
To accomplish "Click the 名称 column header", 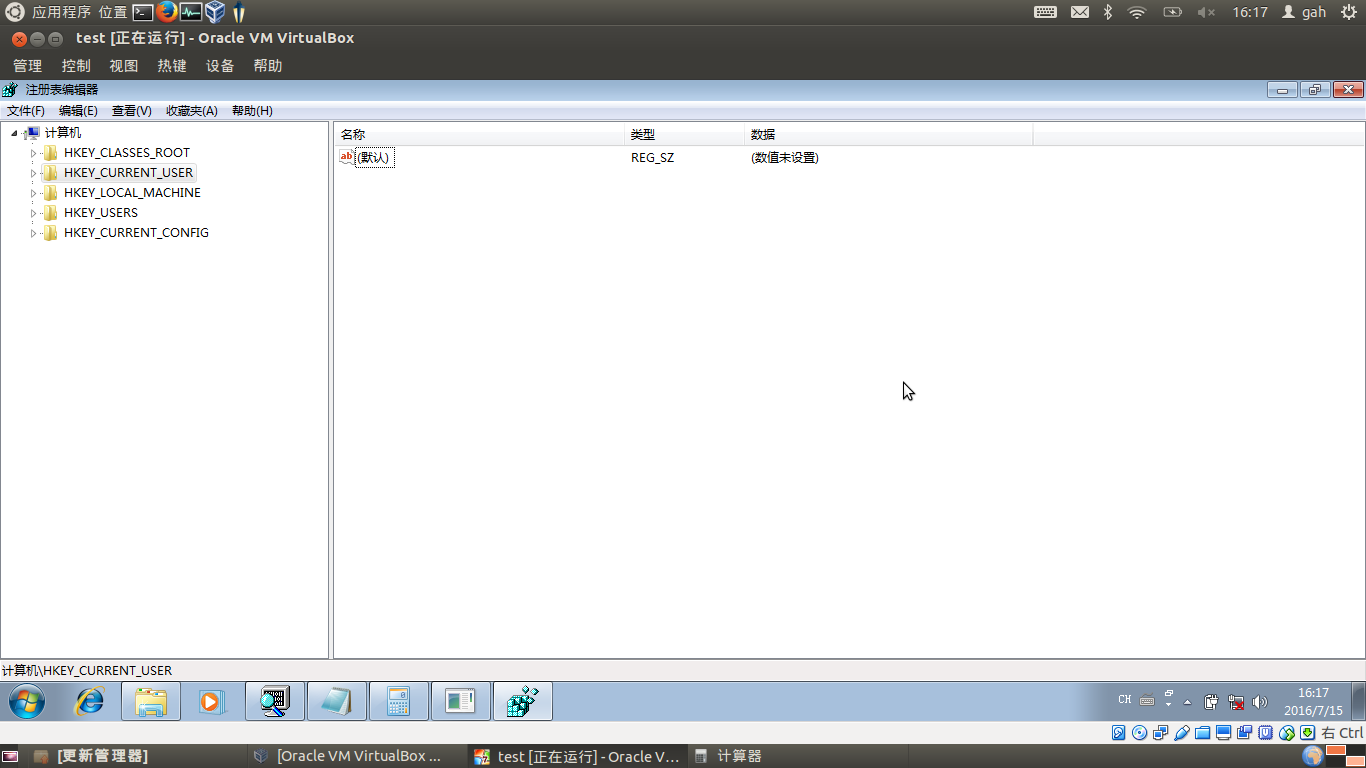I will [x=479, y=134].
